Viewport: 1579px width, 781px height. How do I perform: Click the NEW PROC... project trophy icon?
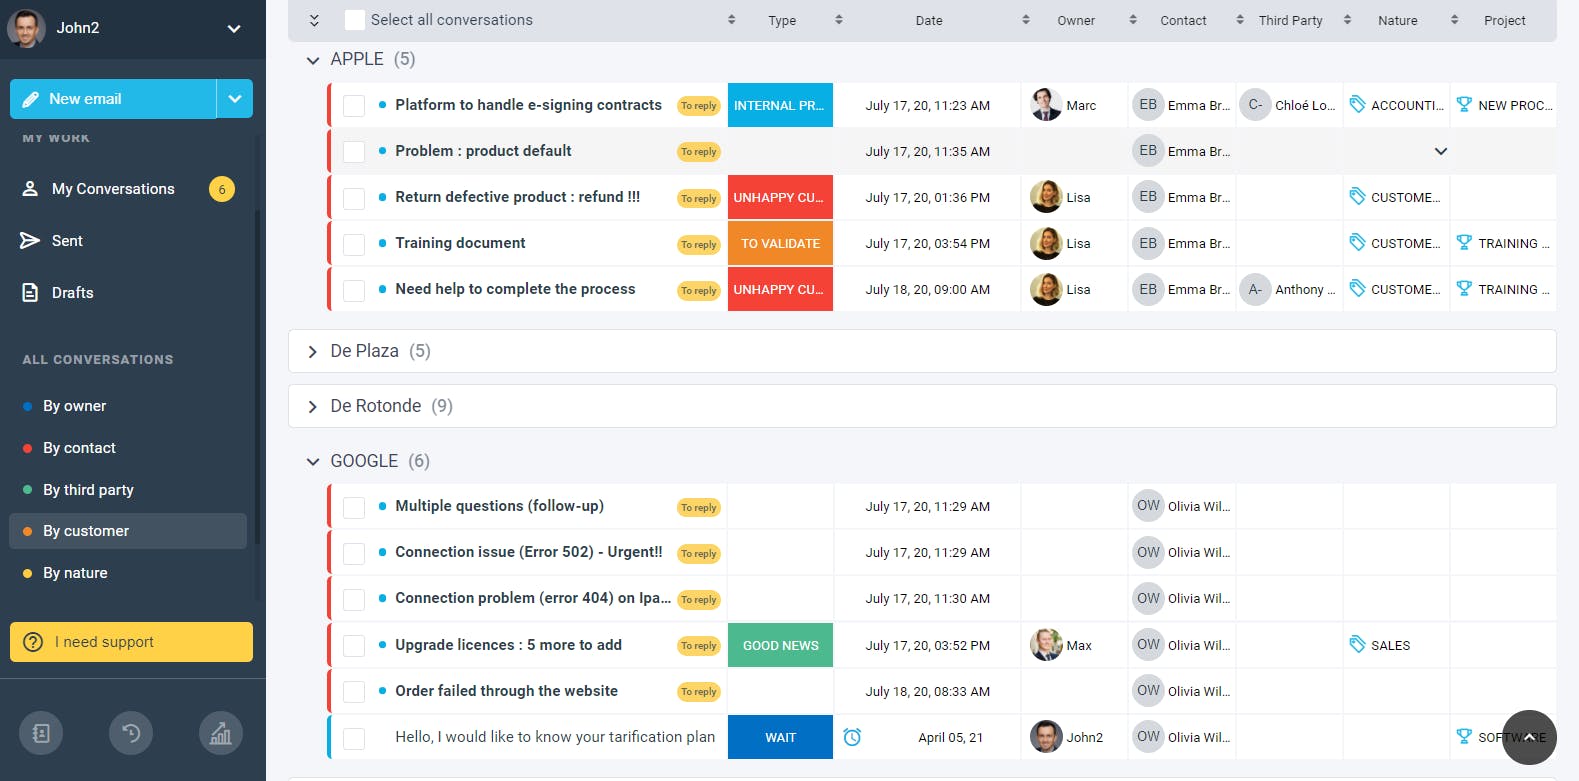pos(1464,105)
